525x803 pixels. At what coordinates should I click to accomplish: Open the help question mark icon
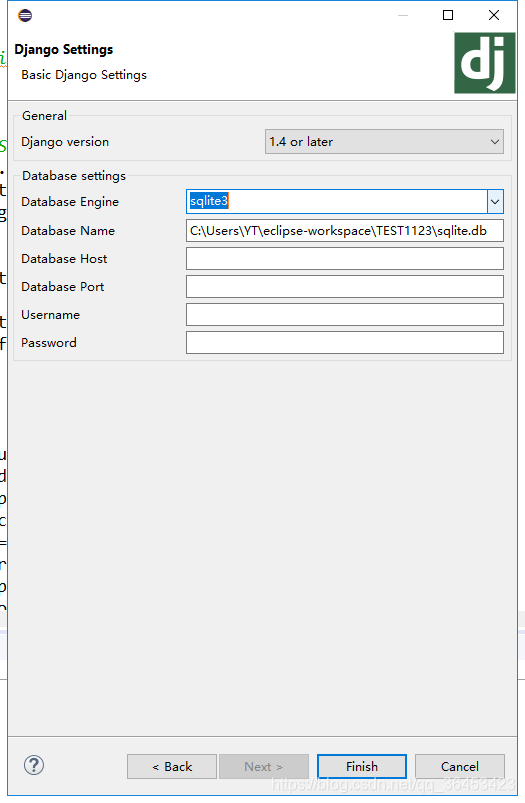[34, 765]
